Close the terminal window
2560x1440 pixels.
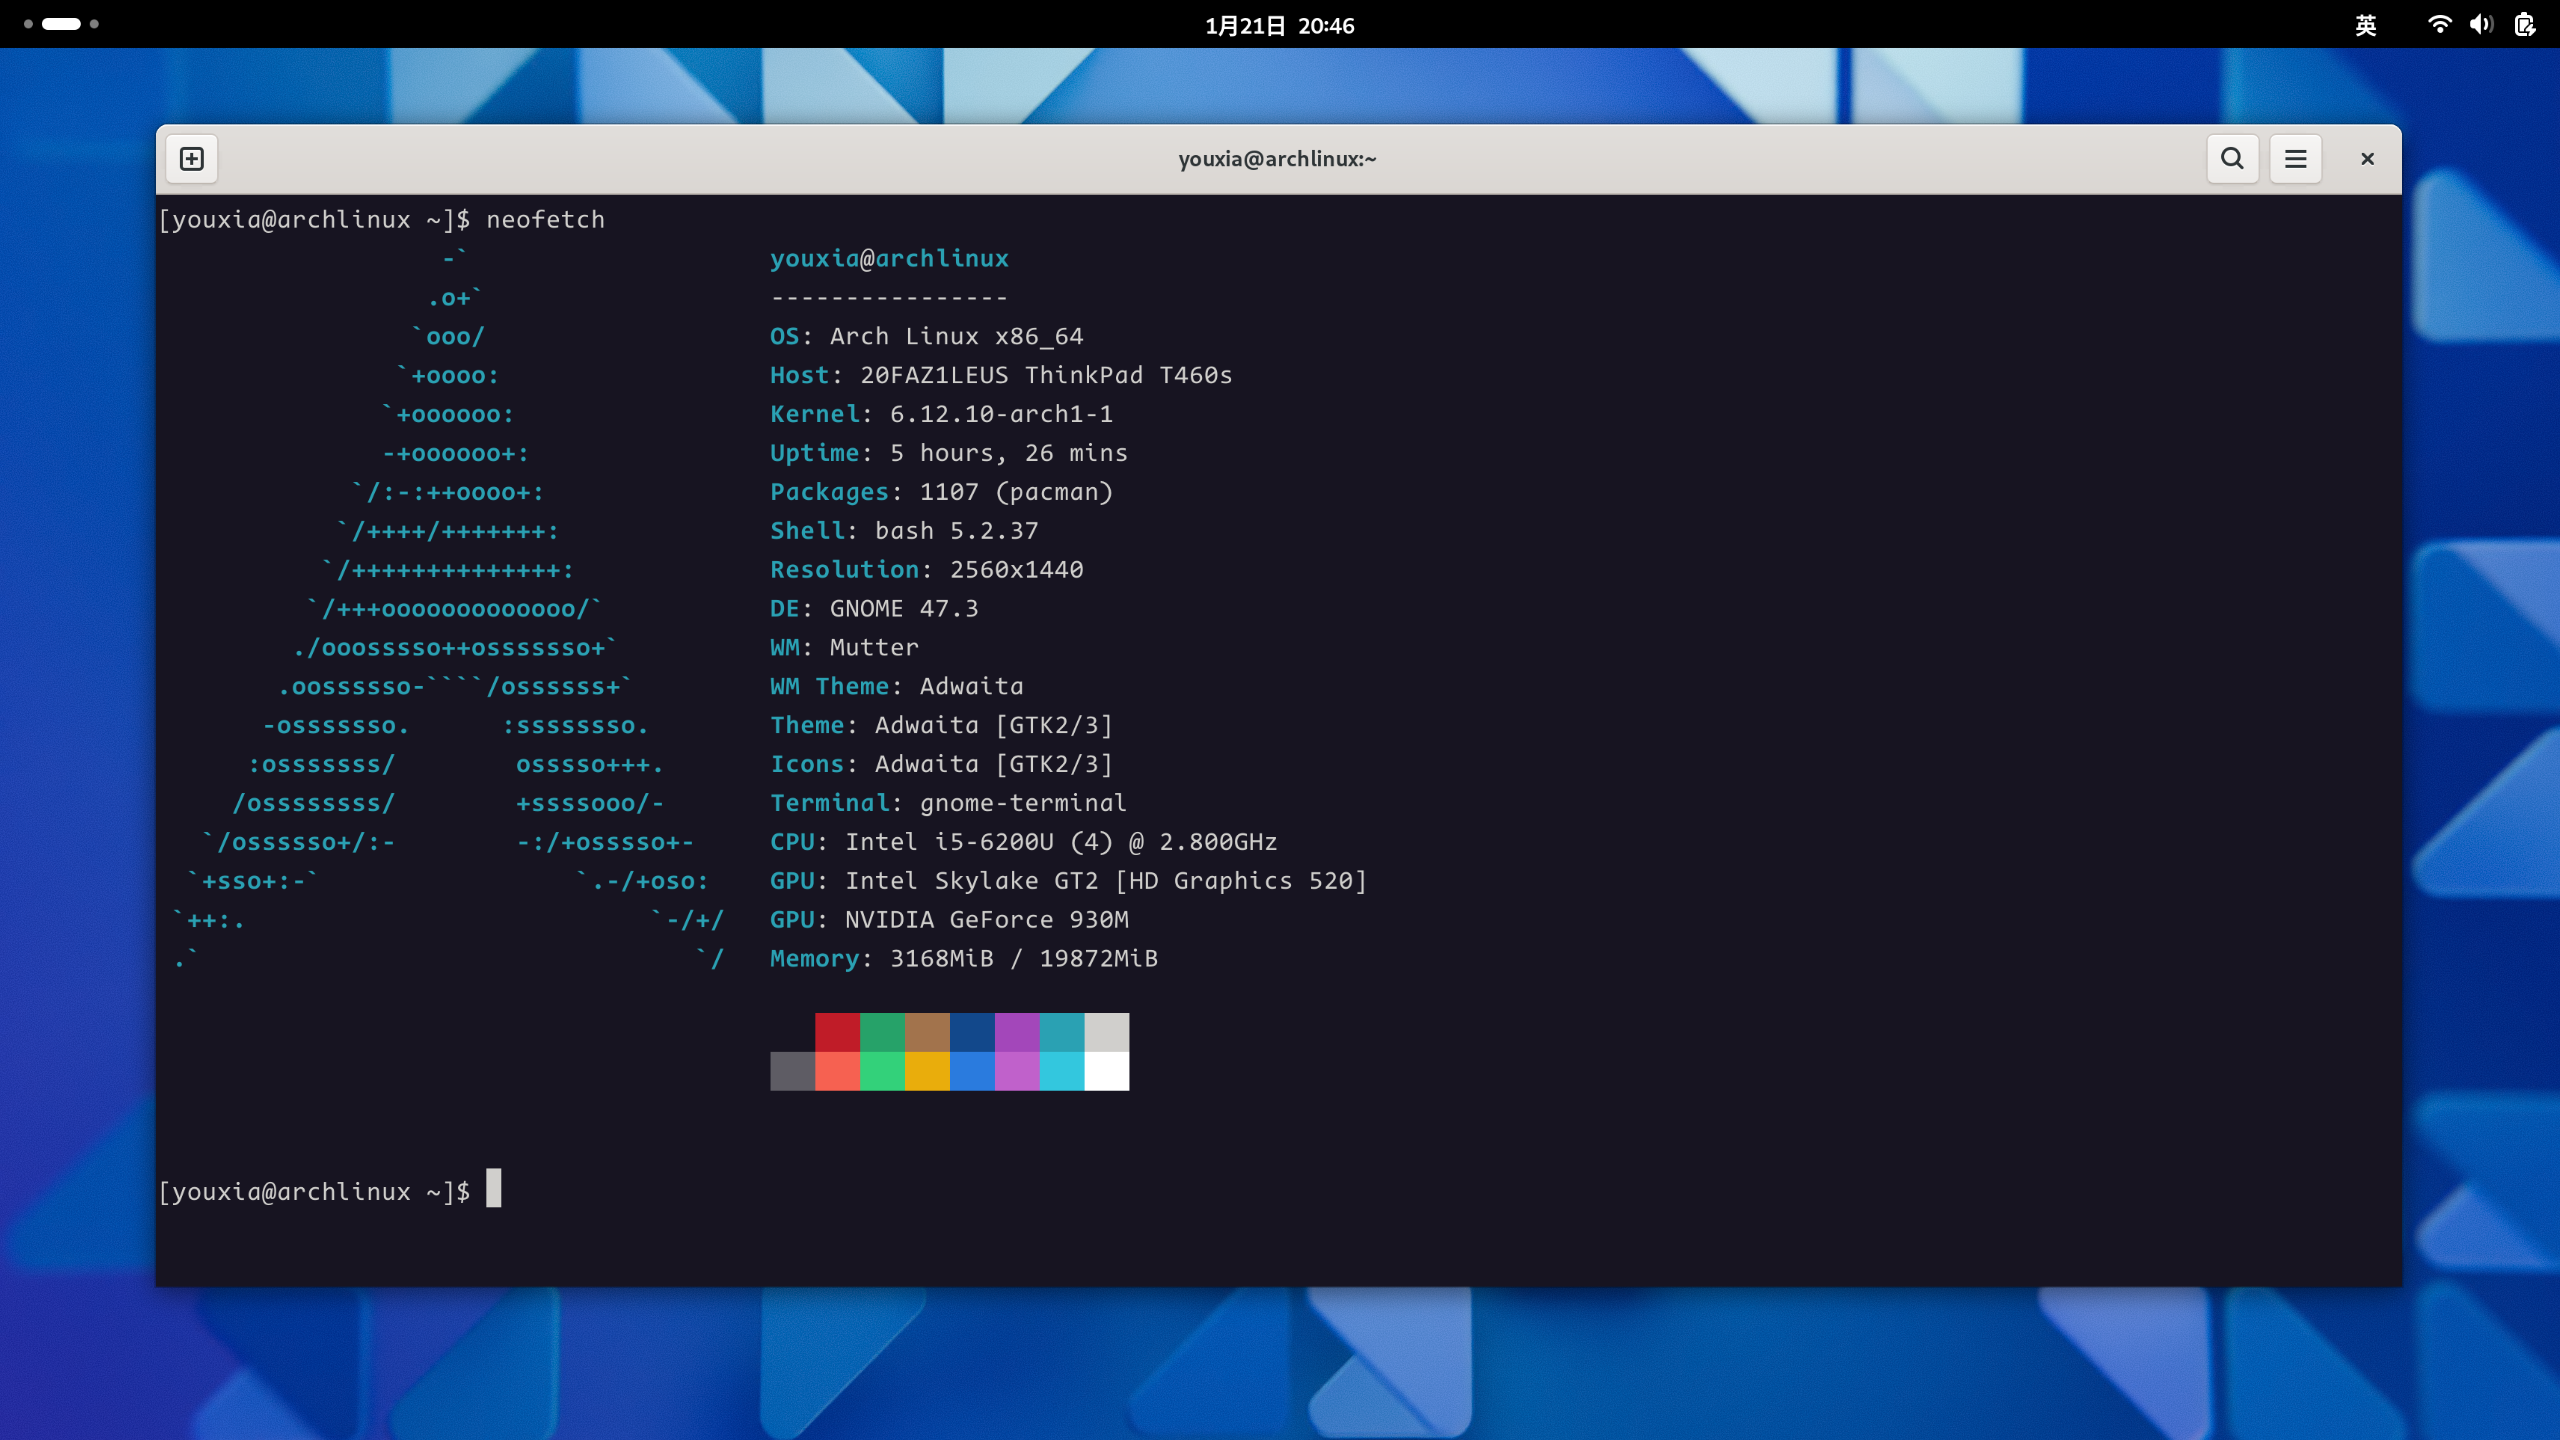[2367, 158]
